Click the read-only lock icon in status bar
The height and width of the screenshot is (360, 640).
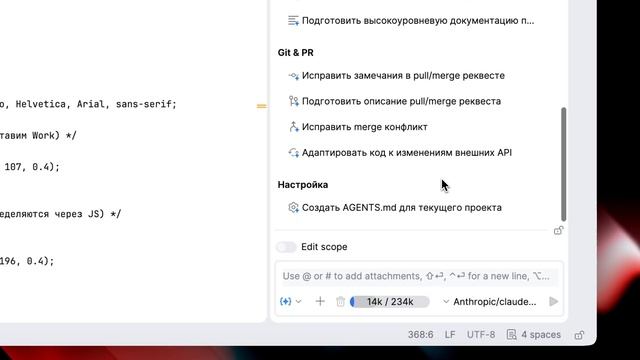[x=579, y=335]
